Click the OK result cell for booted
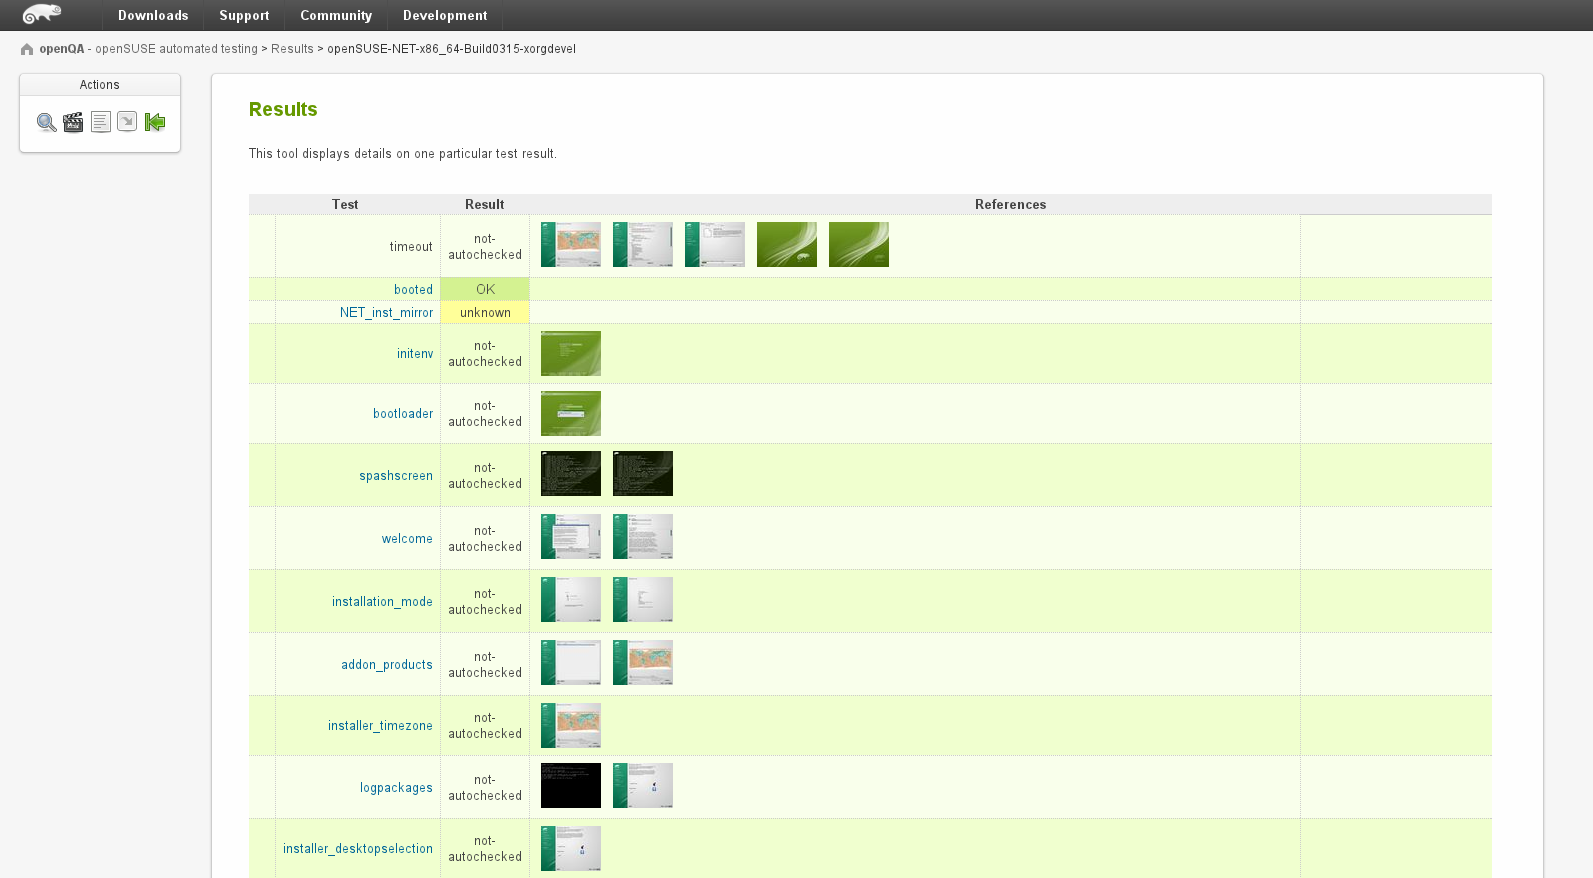This screenshot has height=878, width=1593. click(x=485, y=290)
